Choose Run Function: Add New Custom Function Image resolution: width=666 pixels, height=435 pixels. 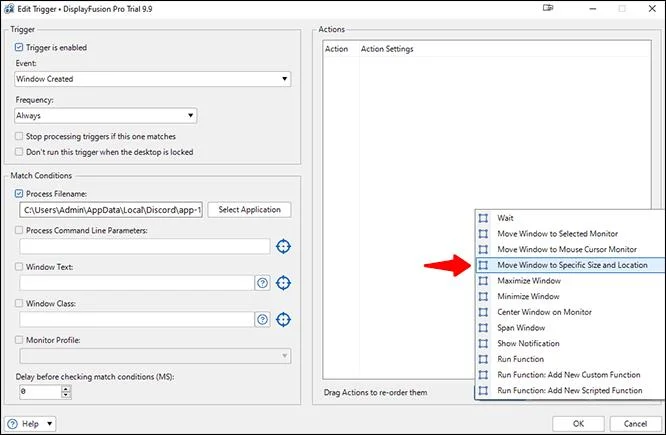point(570,375)
